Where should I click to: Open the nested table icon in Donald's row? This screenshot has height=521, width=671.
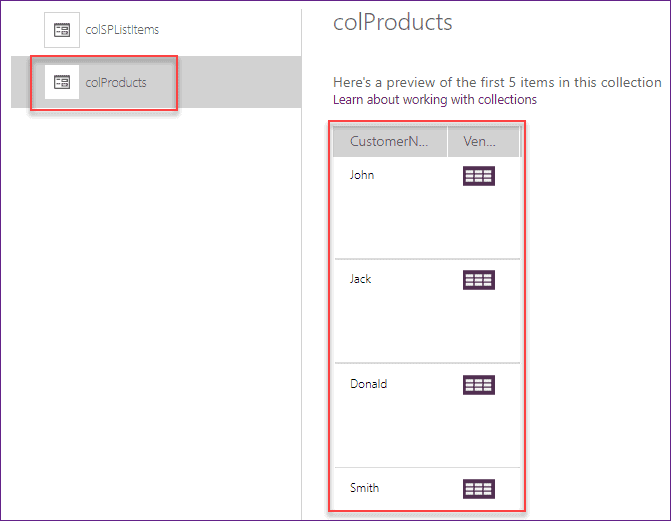tap(479, 385)
